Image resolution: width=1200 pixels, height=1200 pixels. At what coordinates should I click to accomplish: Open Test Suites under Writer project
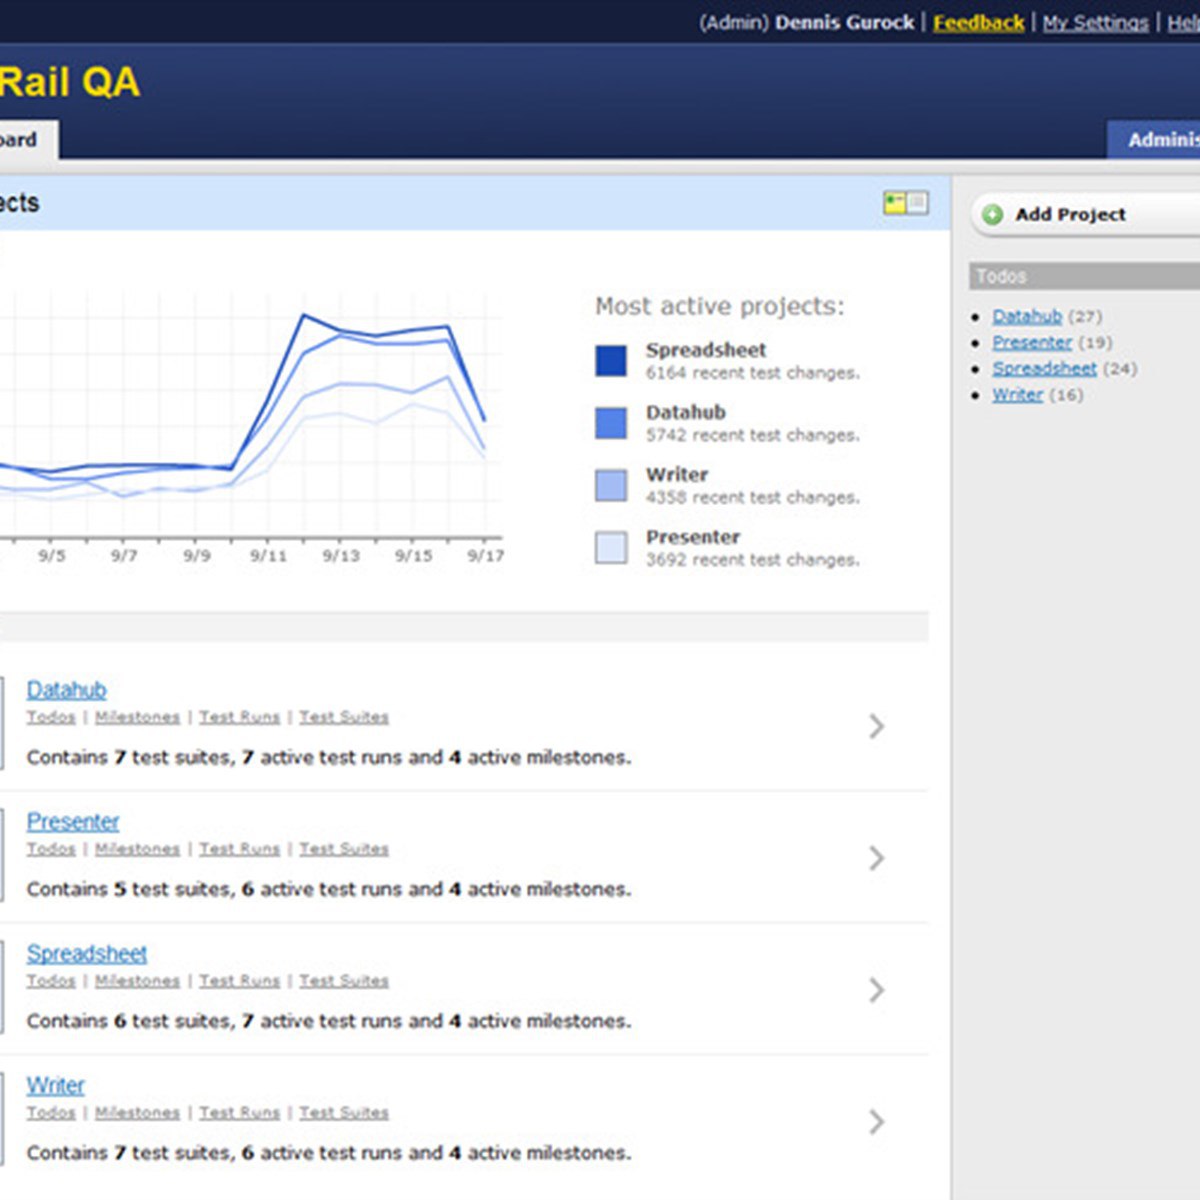pos(343,1113)
